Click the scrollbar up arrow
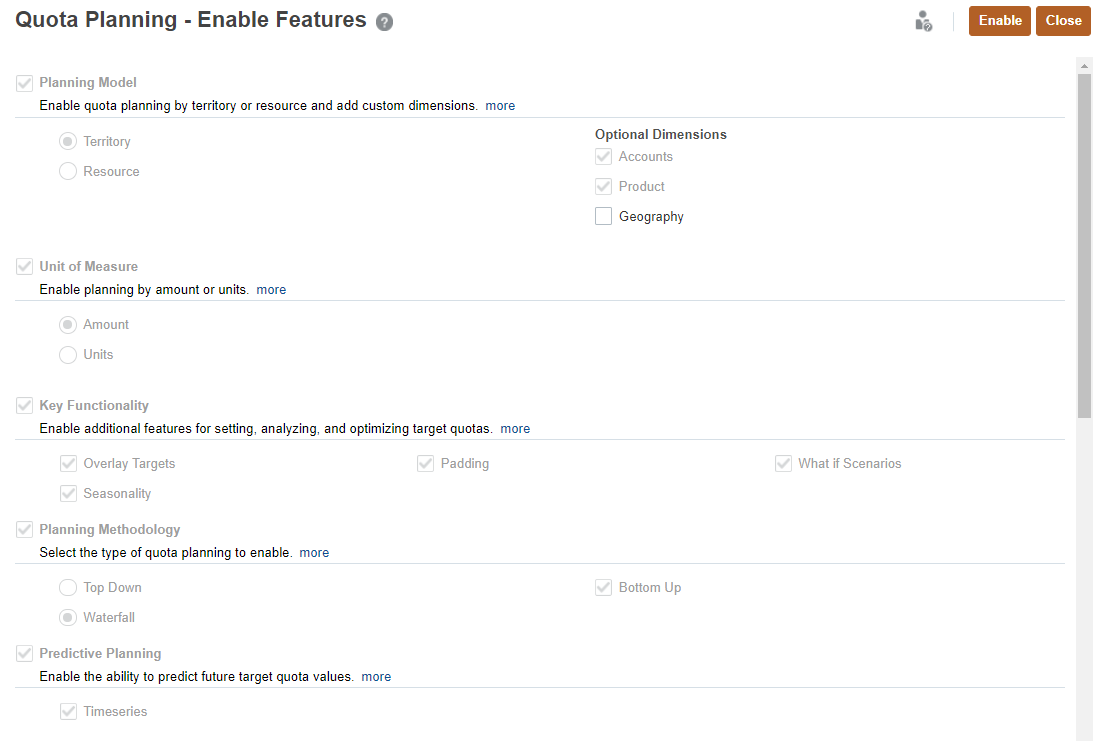 pyautogui.click(x=1083, y=64)
